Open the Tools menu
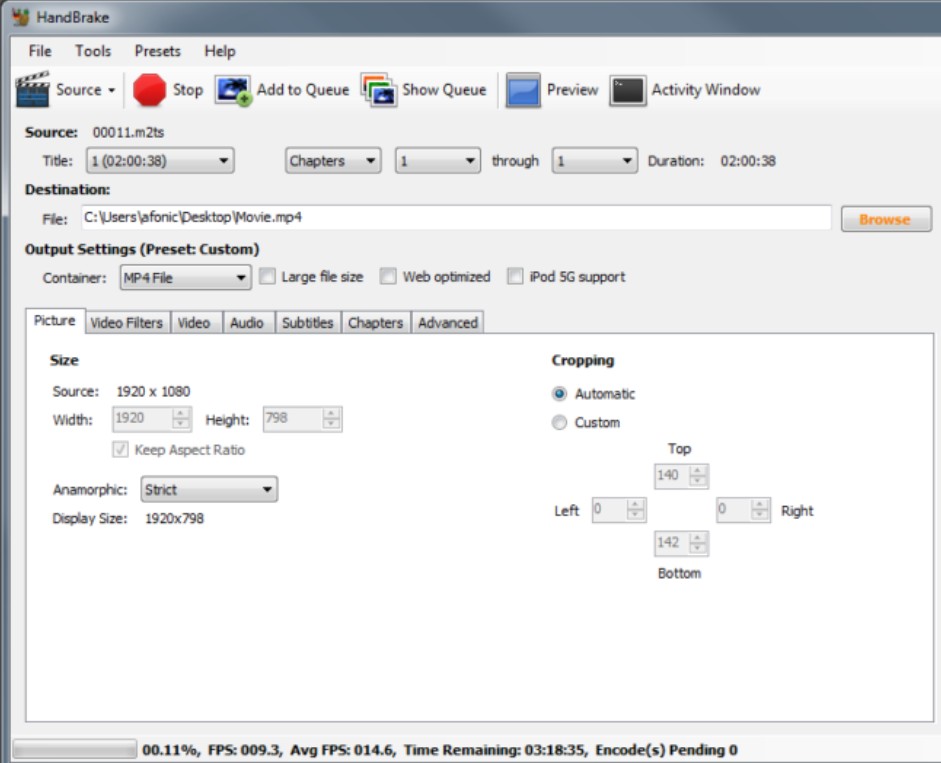 93,51
